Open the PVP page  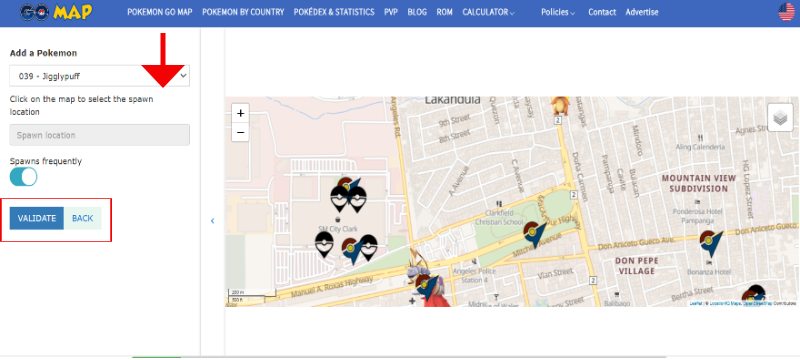point(391,12)
